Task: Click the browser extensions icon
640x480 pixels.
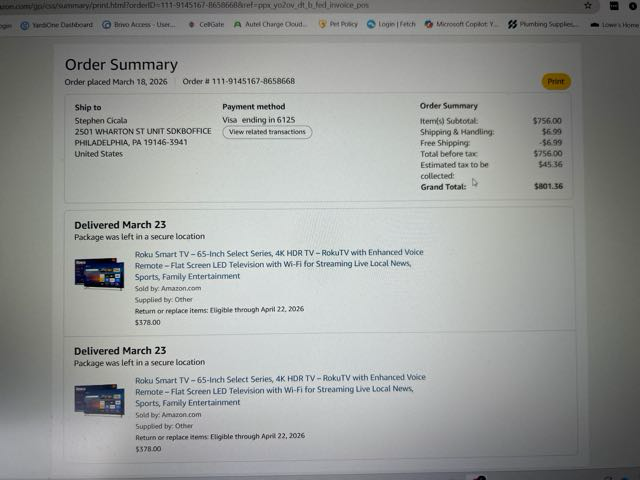Action: tap(614, 5)
